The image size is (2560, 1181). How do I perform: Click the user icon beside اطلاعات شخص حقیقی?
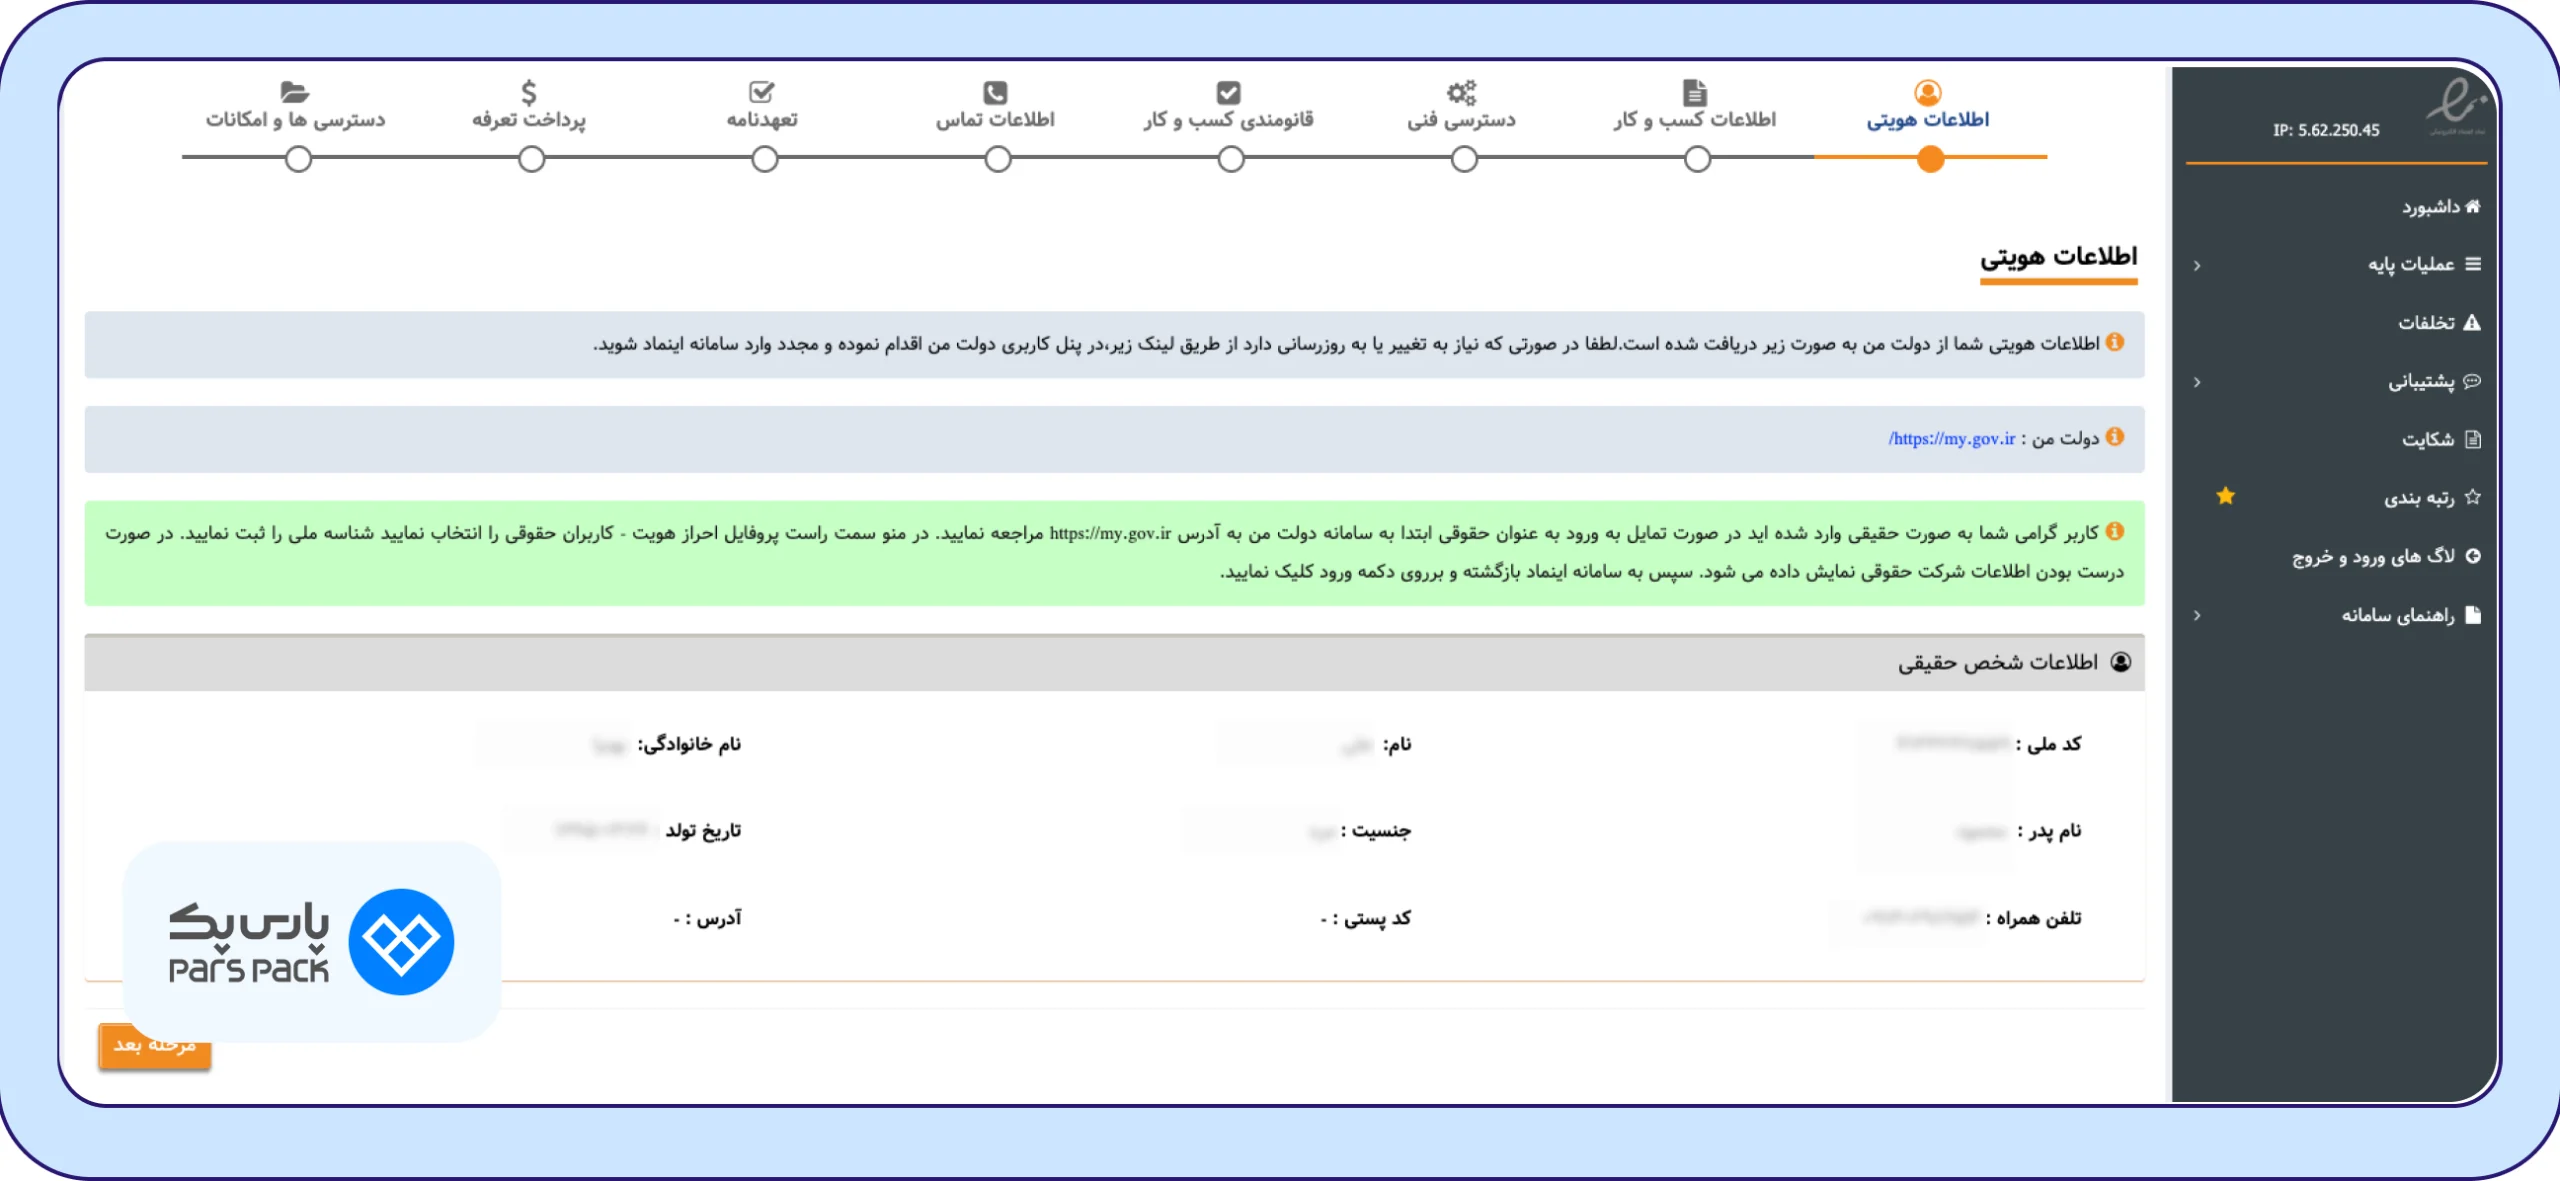(2121, 662)
